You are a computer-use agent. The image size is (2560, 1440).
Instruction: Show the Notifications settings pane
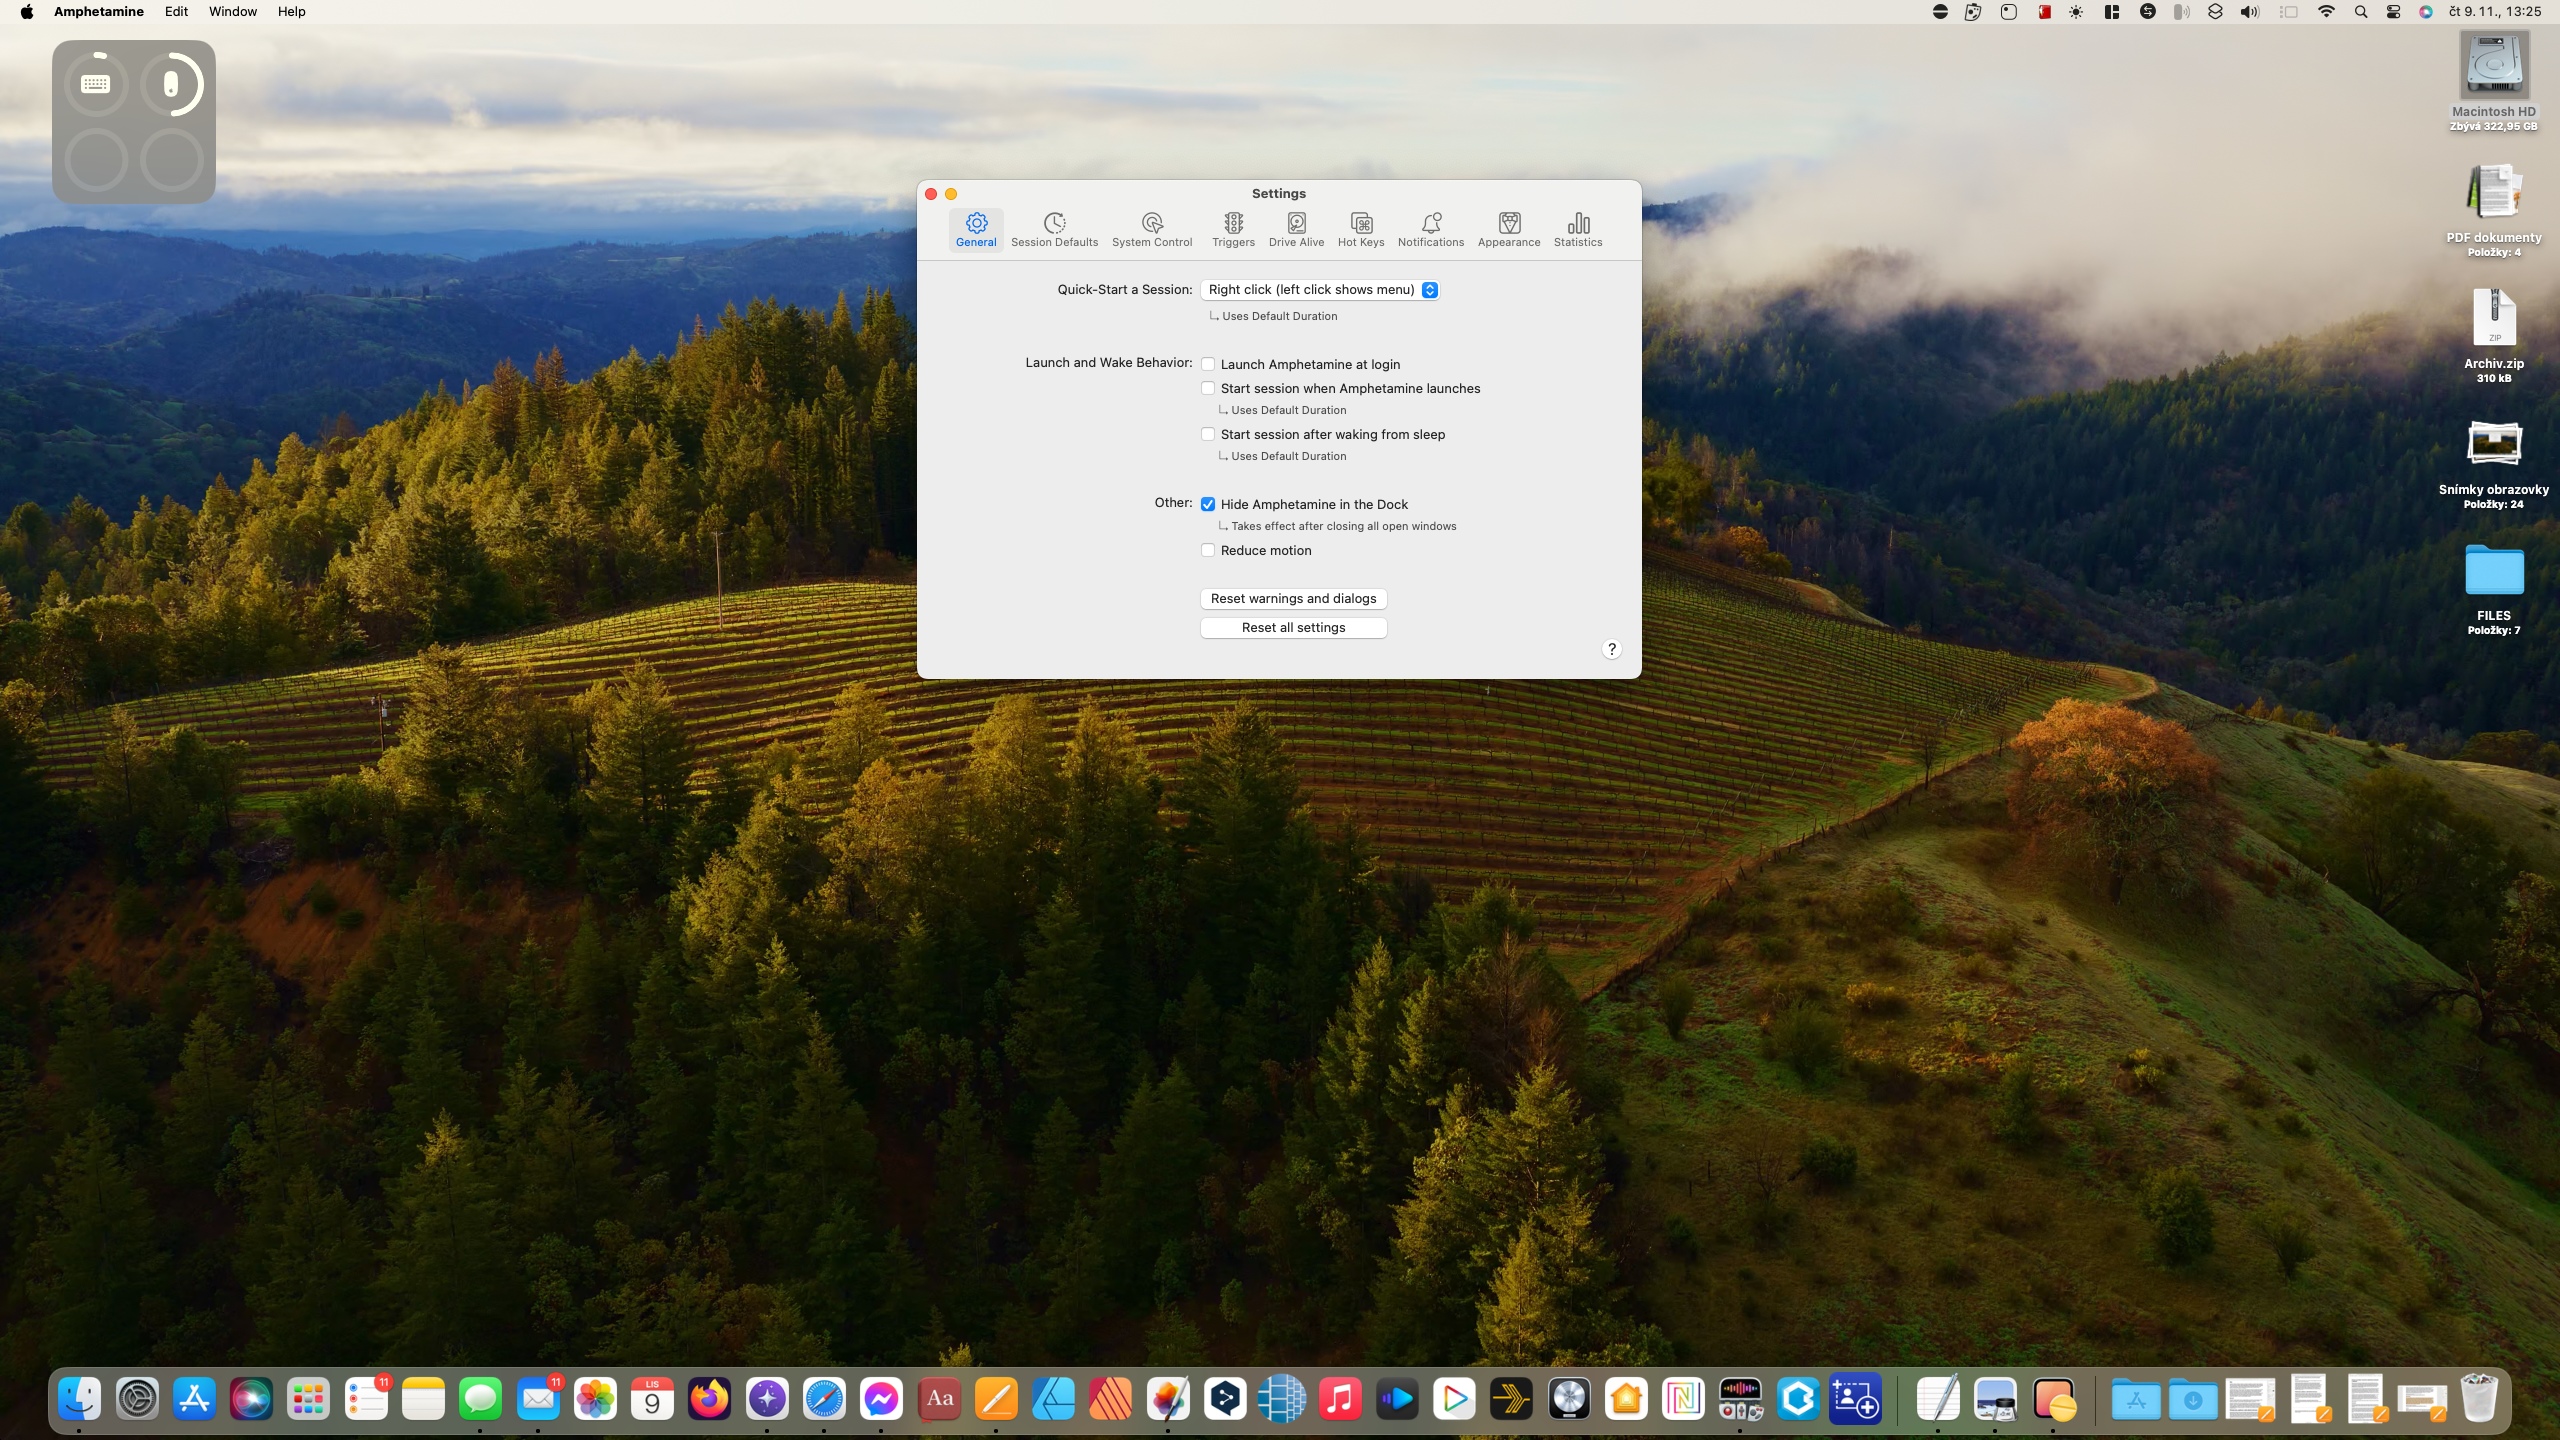coord(1430,229)
